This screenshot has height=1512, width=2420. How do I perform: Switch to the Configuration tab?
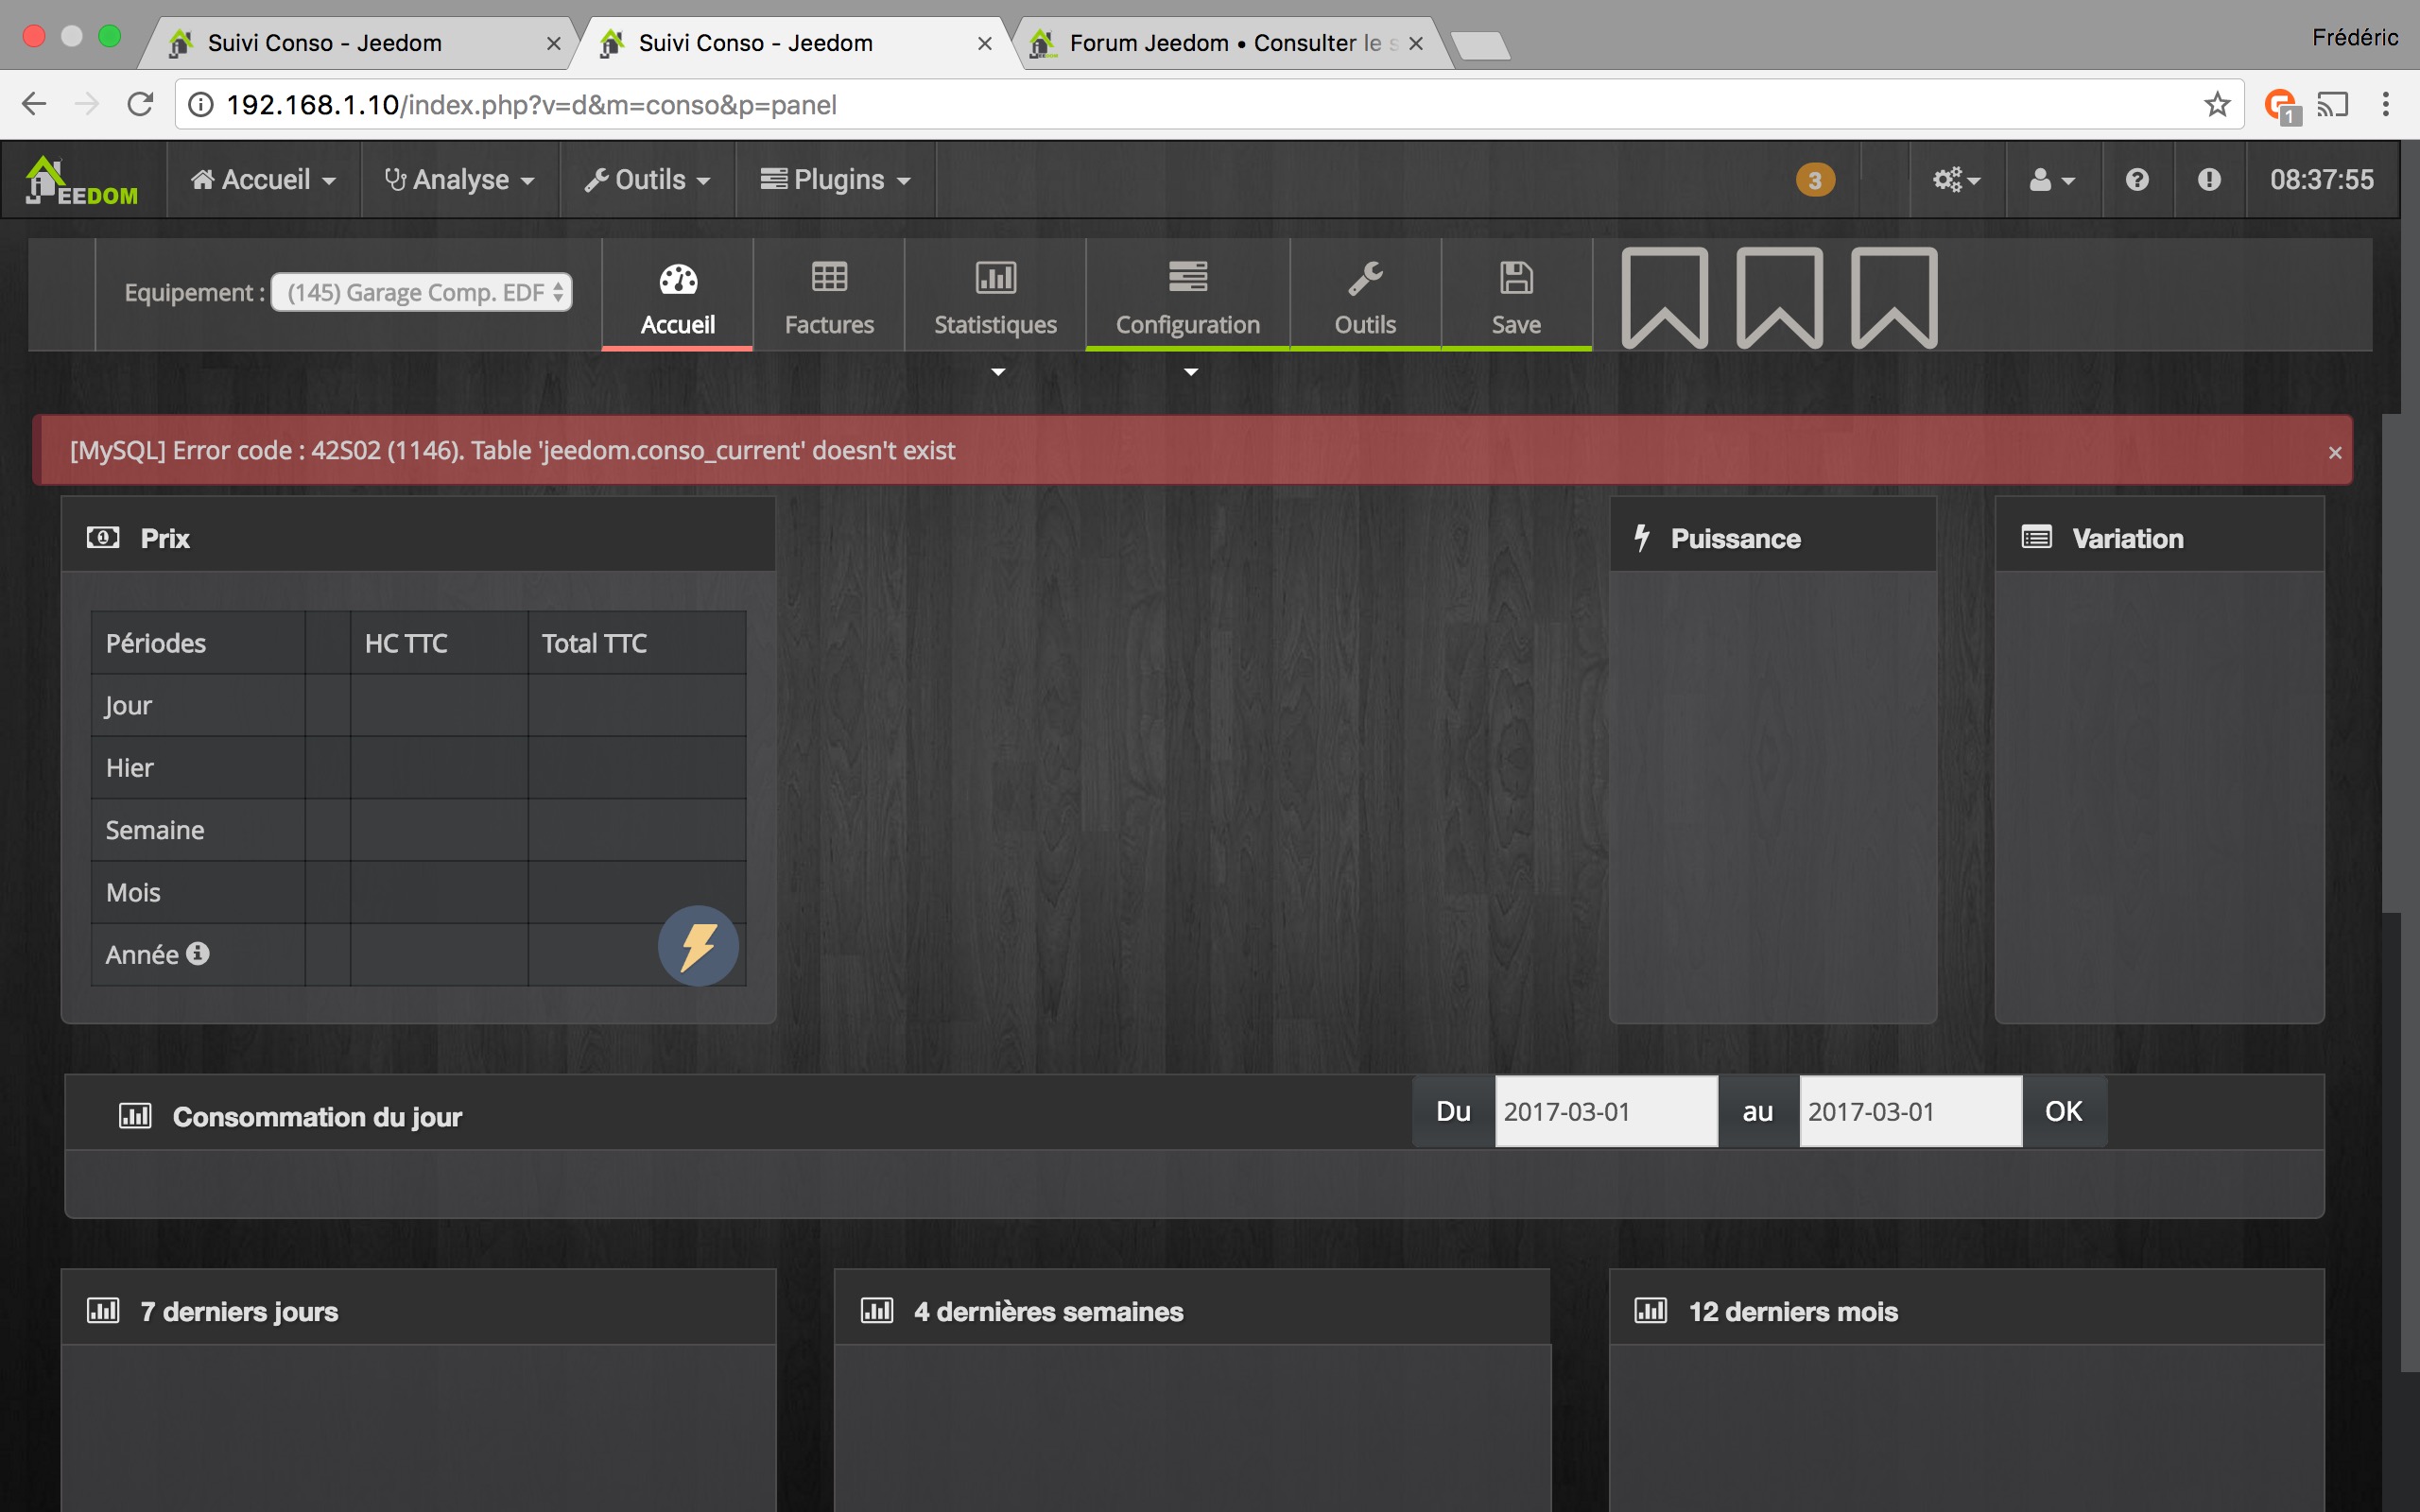tap(1188, 296)
